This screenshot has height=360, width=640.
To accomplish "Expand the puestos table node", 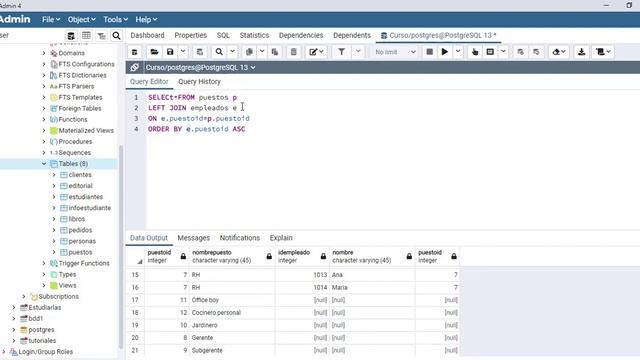I will pos(54,252).
